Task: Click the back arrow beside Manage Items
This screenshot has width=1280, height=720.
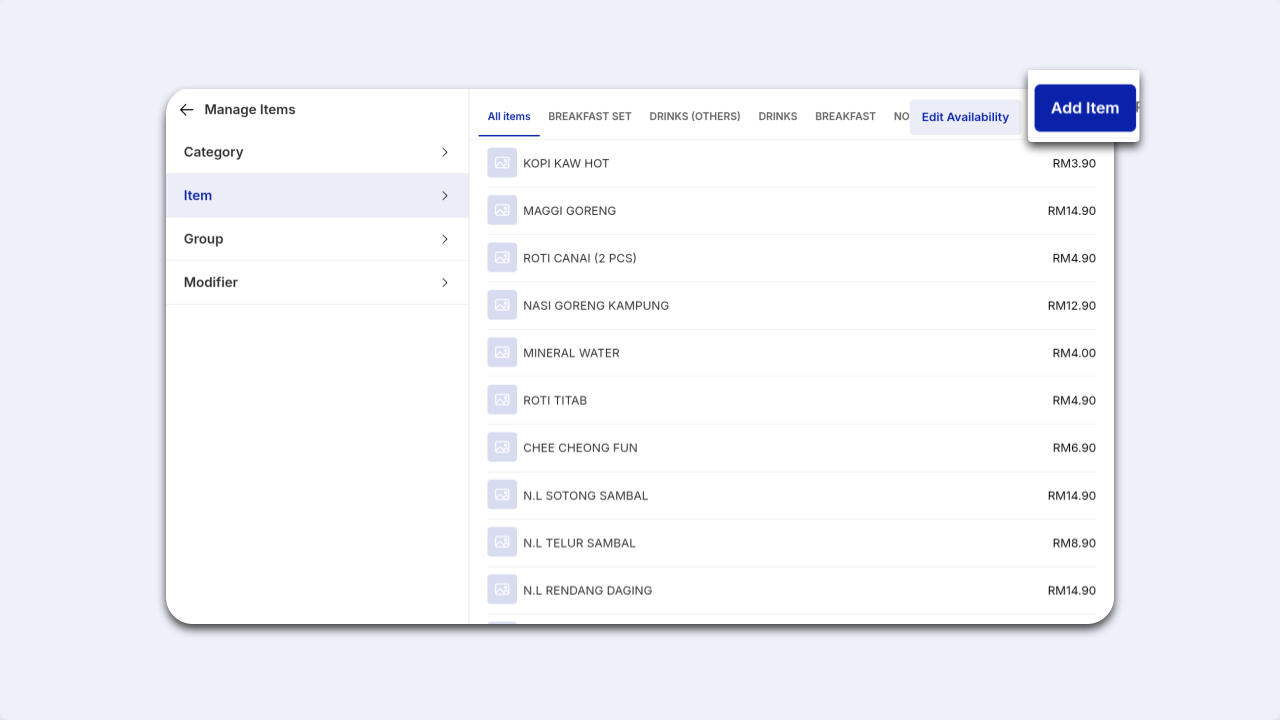Action: [x=186, y=110]
